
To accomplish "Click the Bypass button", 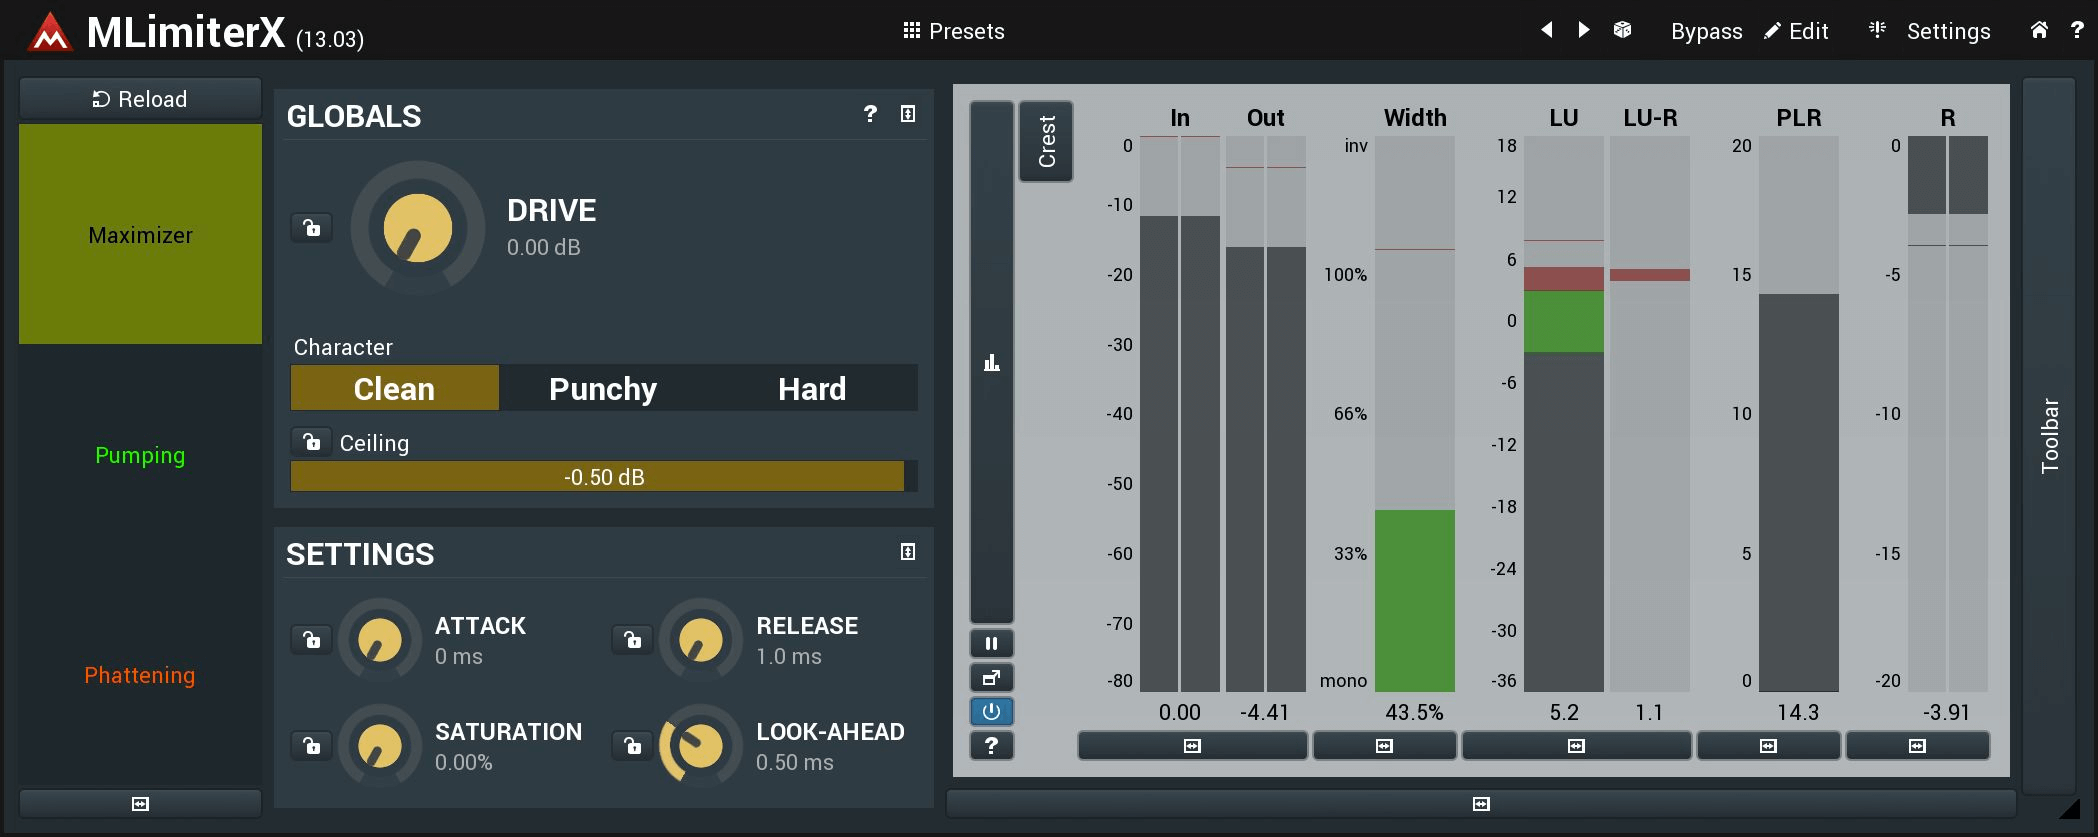I will [x=1706, y=31].
